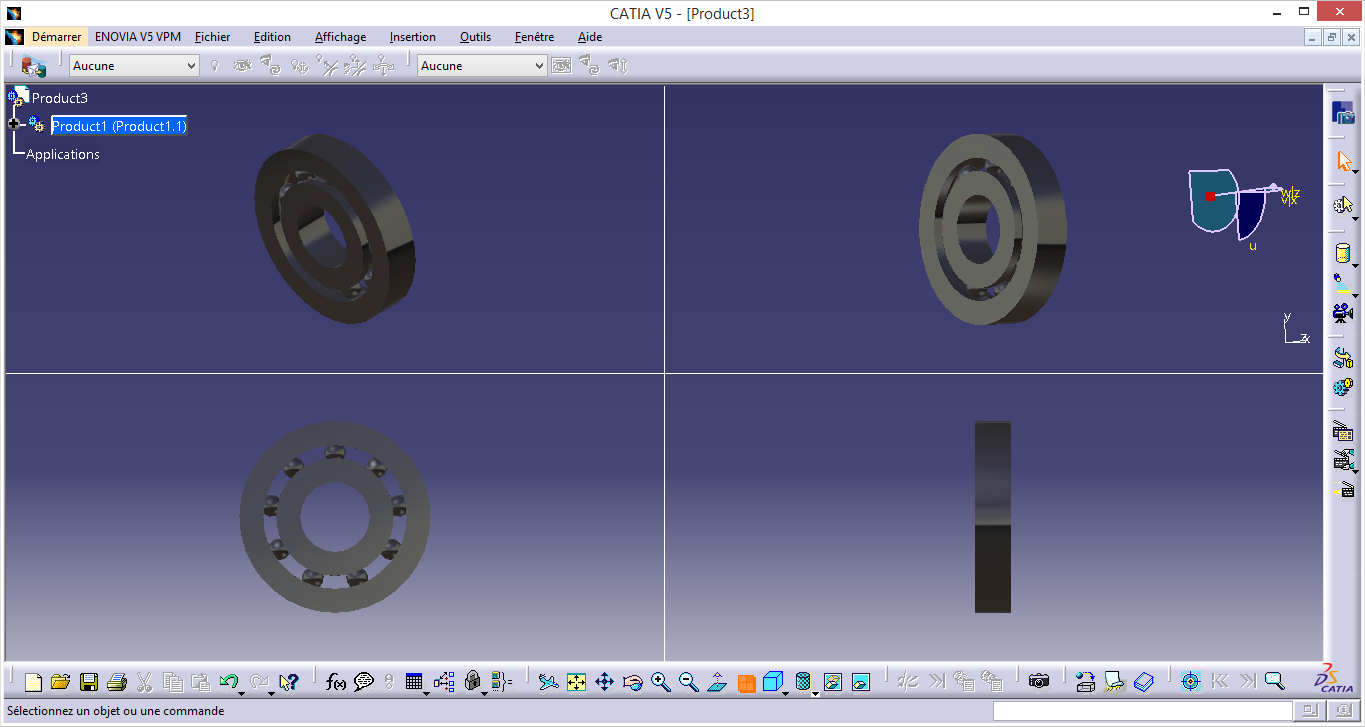
Task: Select Product3 root in tree
Action: [60, 98]
